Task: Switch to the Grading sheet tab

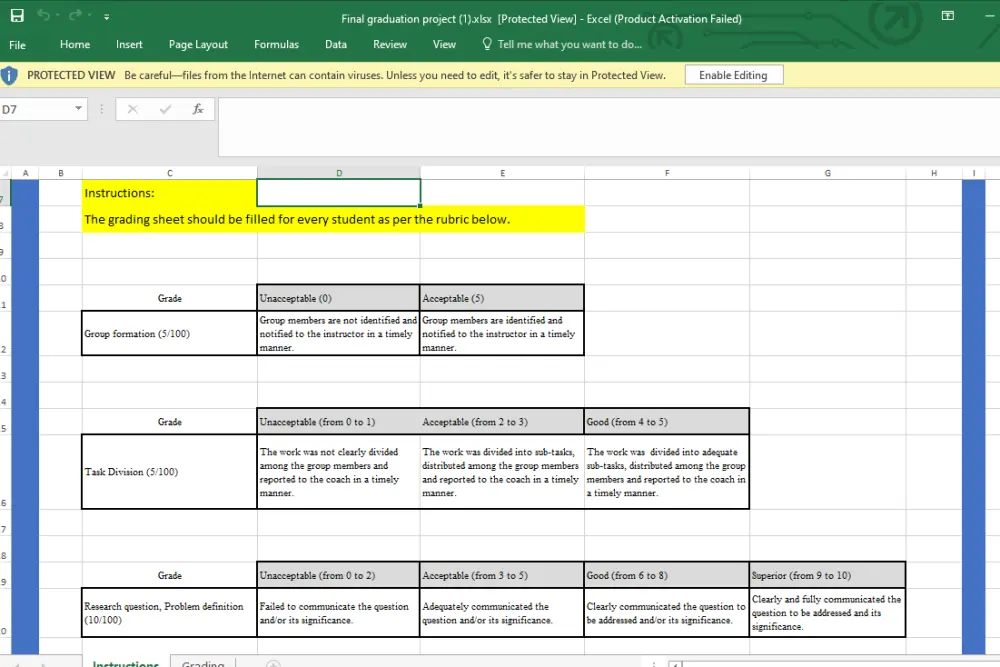Action: pos(203,662)
